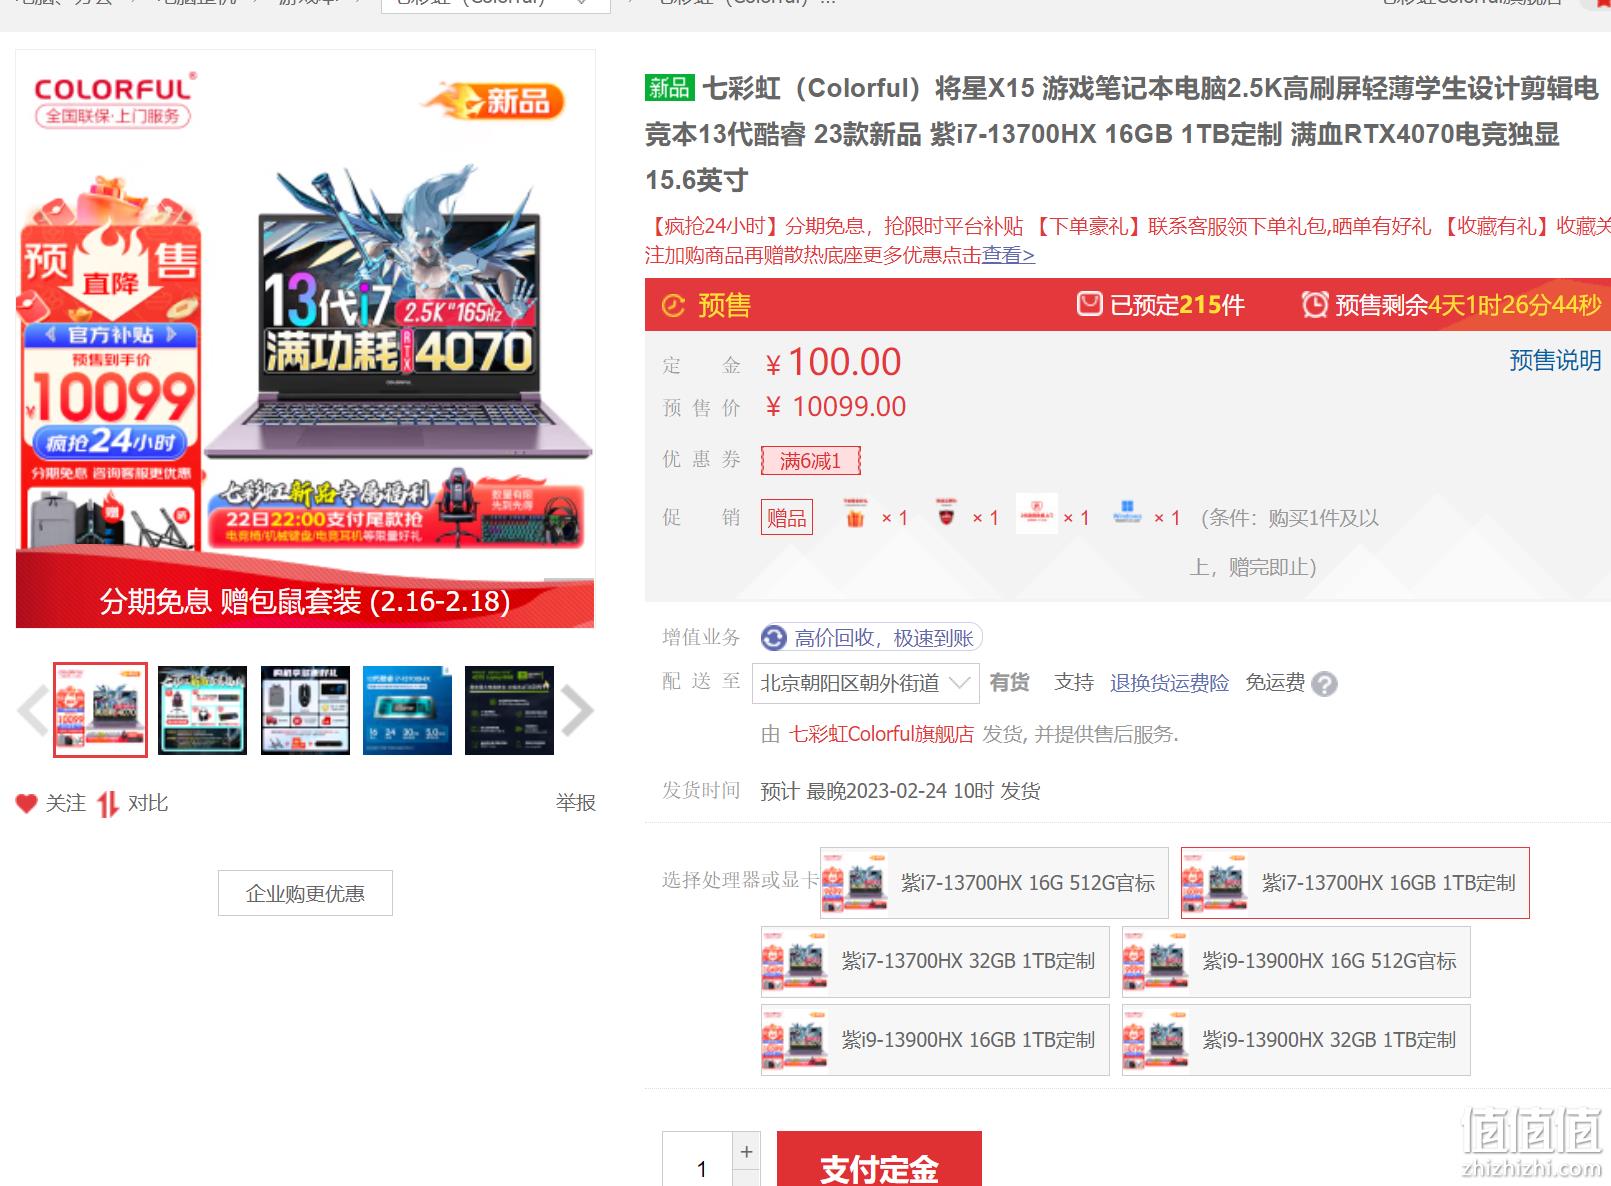Select fifth dark spec thumbnail
This screenshot has width=1611, height=1186.
pos(509,710)
